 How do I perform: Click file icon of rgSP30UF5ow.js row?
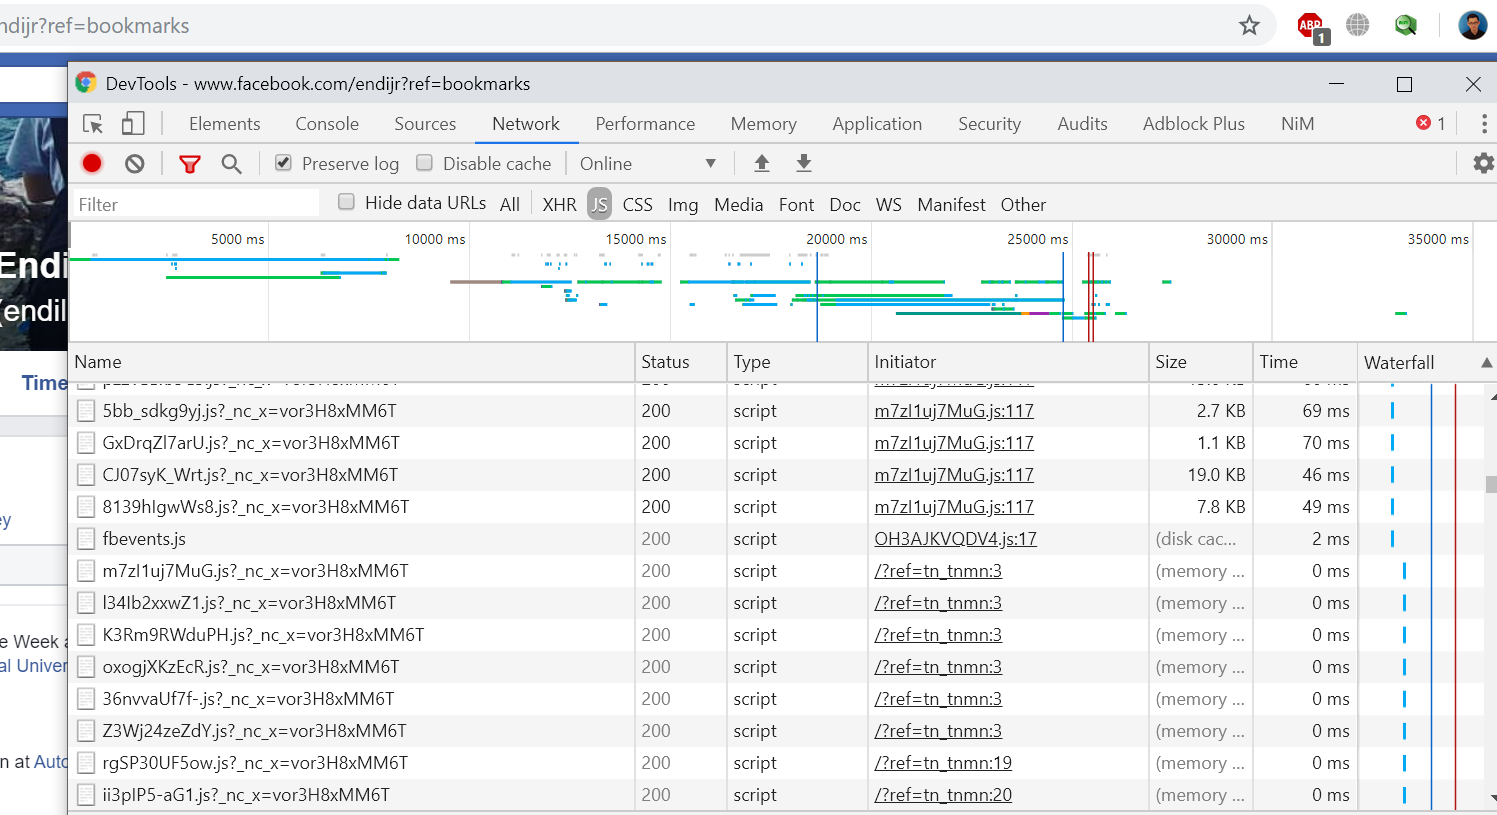pos(86,763)
